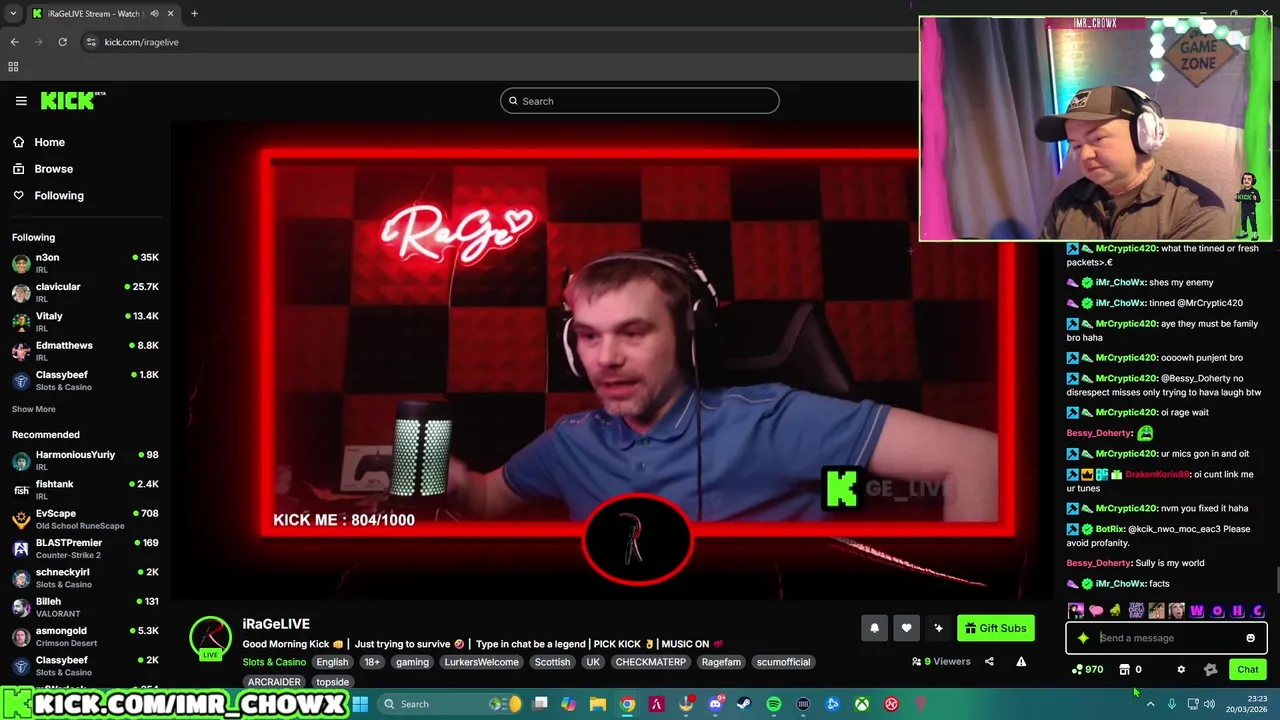Open a new browser tab
This screenshot has width=1280, height=720.
tap(194, 14)
